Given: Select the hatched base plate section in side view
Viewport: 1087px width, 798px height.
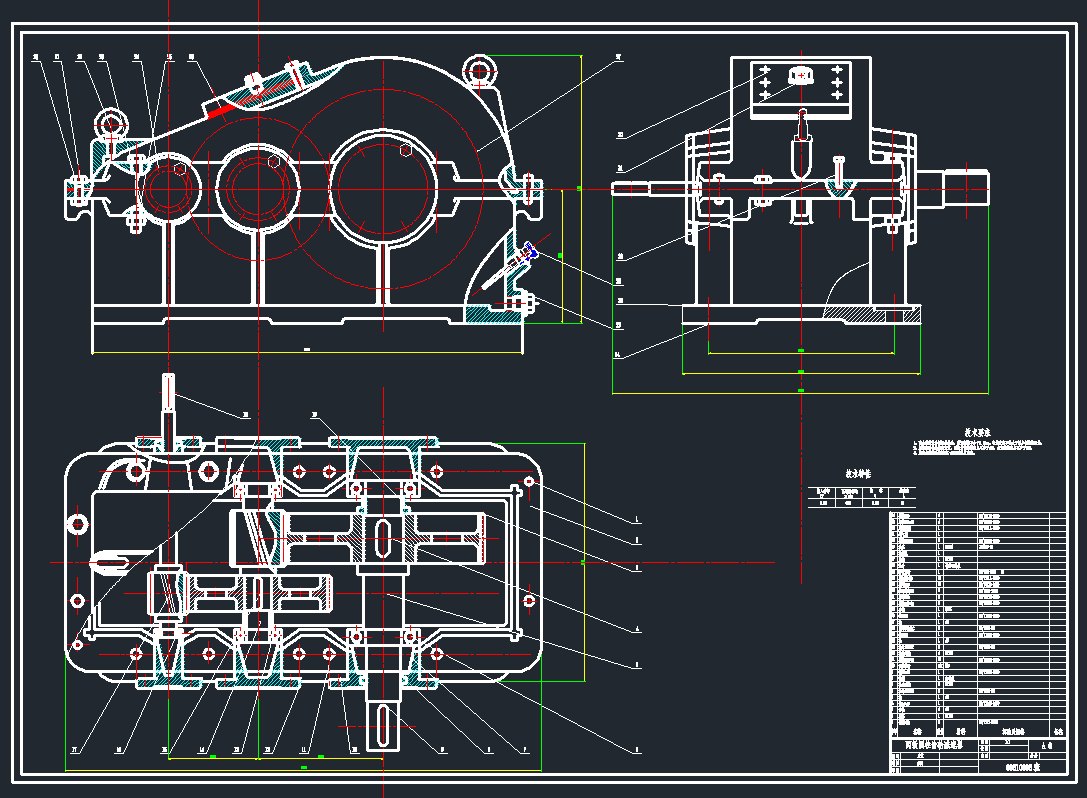Looking at the screenshot, I should pos(871,314).
